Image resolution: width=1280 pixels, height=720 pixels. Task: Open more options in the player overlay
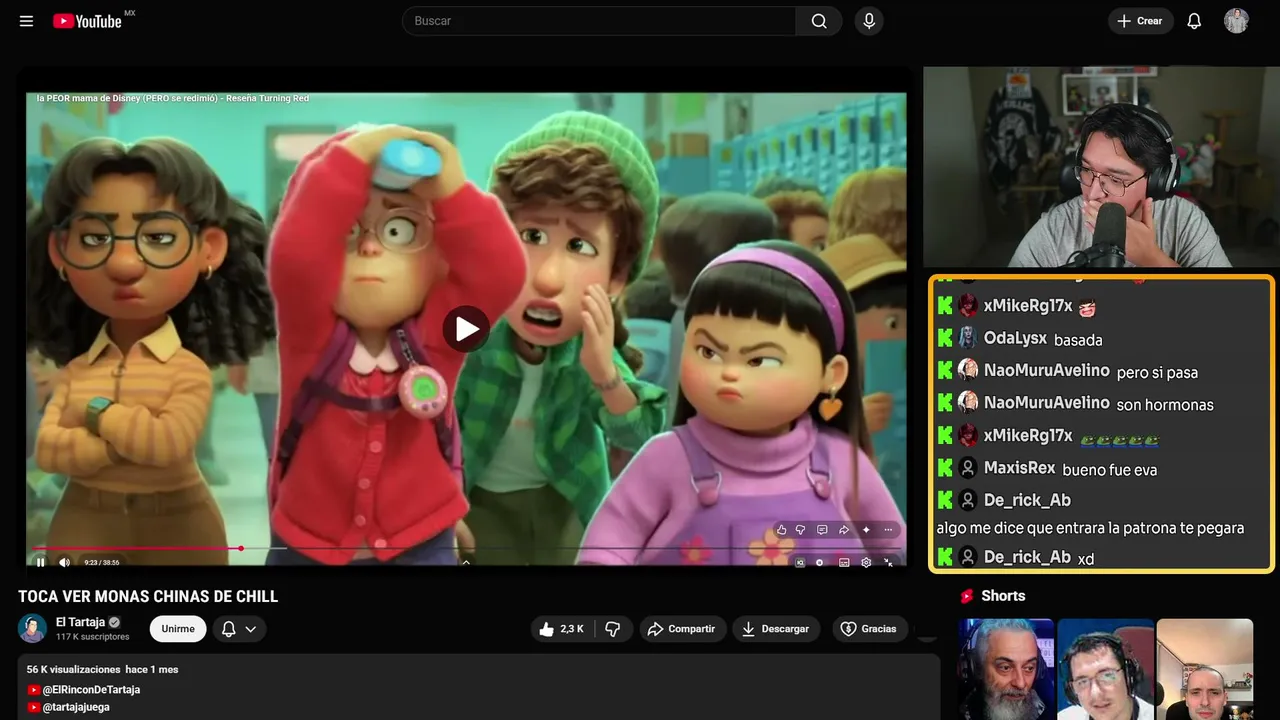pyautogui.click(x=888, y=530)
